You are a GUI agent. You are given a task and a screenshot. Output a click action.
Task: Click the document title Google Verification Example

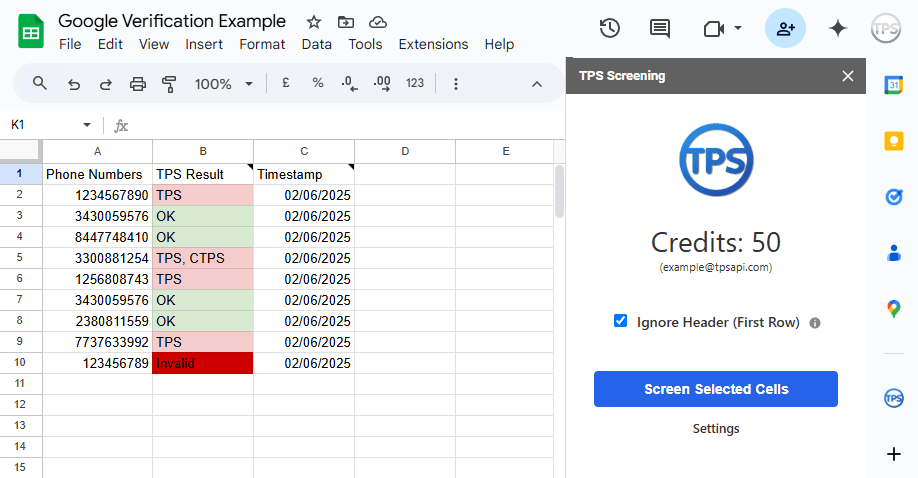(x=172, y=21)
